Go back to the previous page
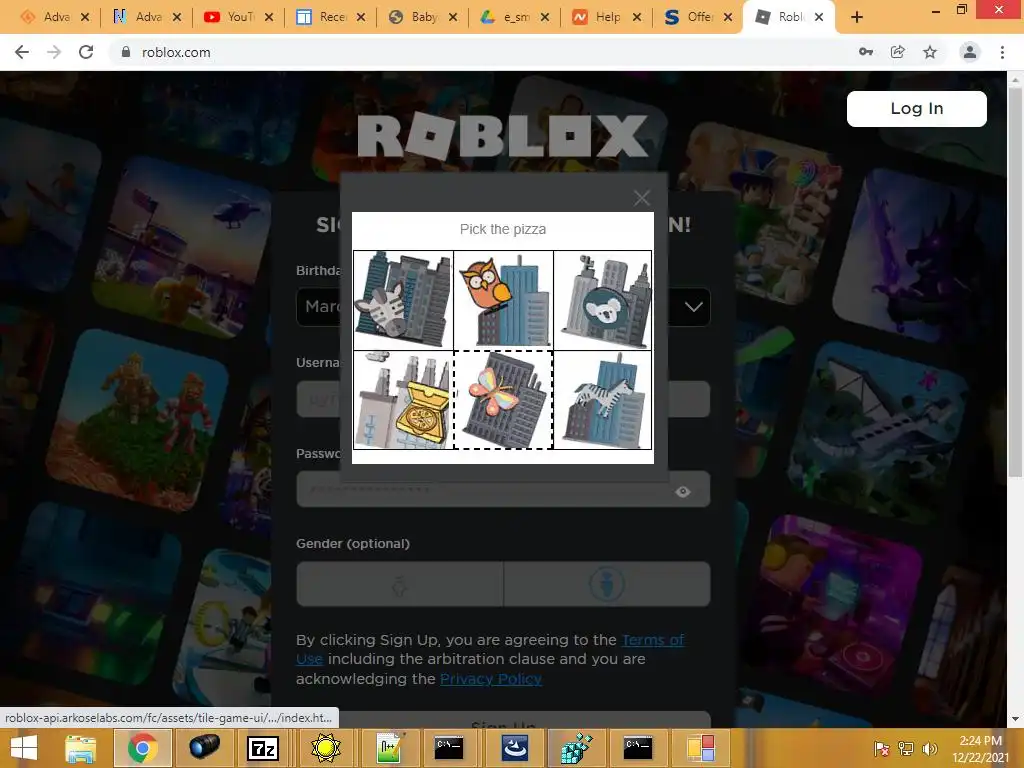This screenshot has width=1024, height=768. coord(22,52)
